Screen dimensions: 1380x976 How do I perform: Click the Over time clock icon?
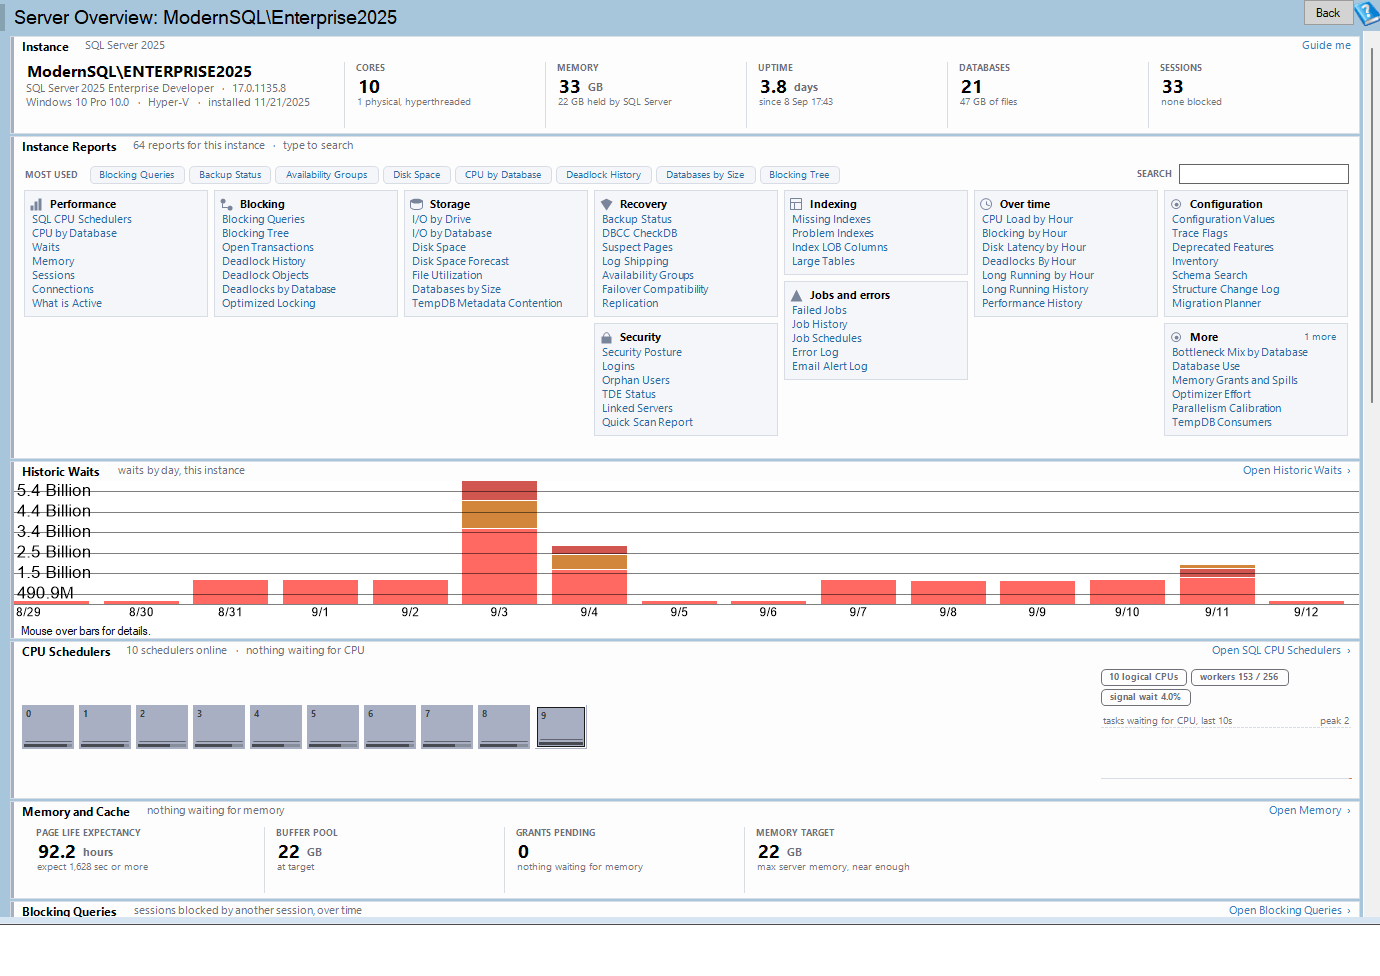pyautogui.click(x=986, y=204)
